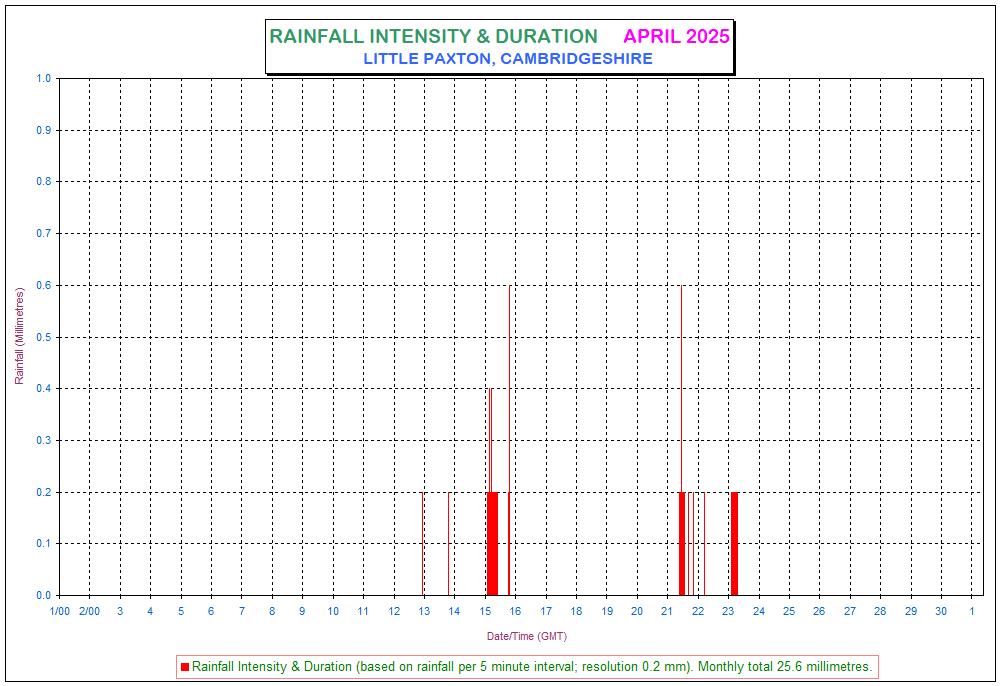Click the y-axis value 0.6

tap(43, 285)
